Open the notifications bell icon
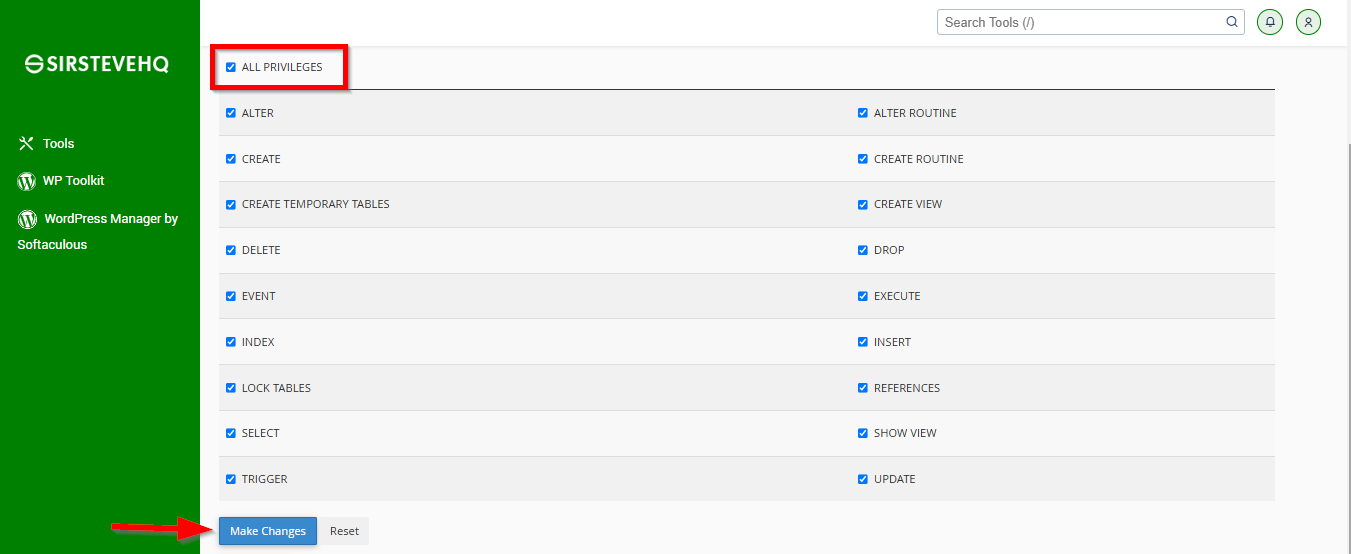The image size is (1351, 554). 1270,22
